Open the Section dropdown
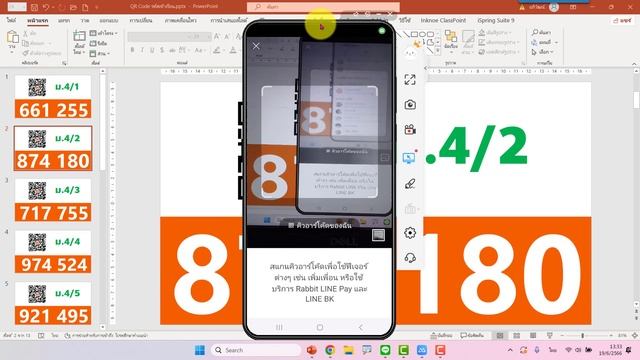The height and width of the screenshot is (360, 640). coord(100,53)
